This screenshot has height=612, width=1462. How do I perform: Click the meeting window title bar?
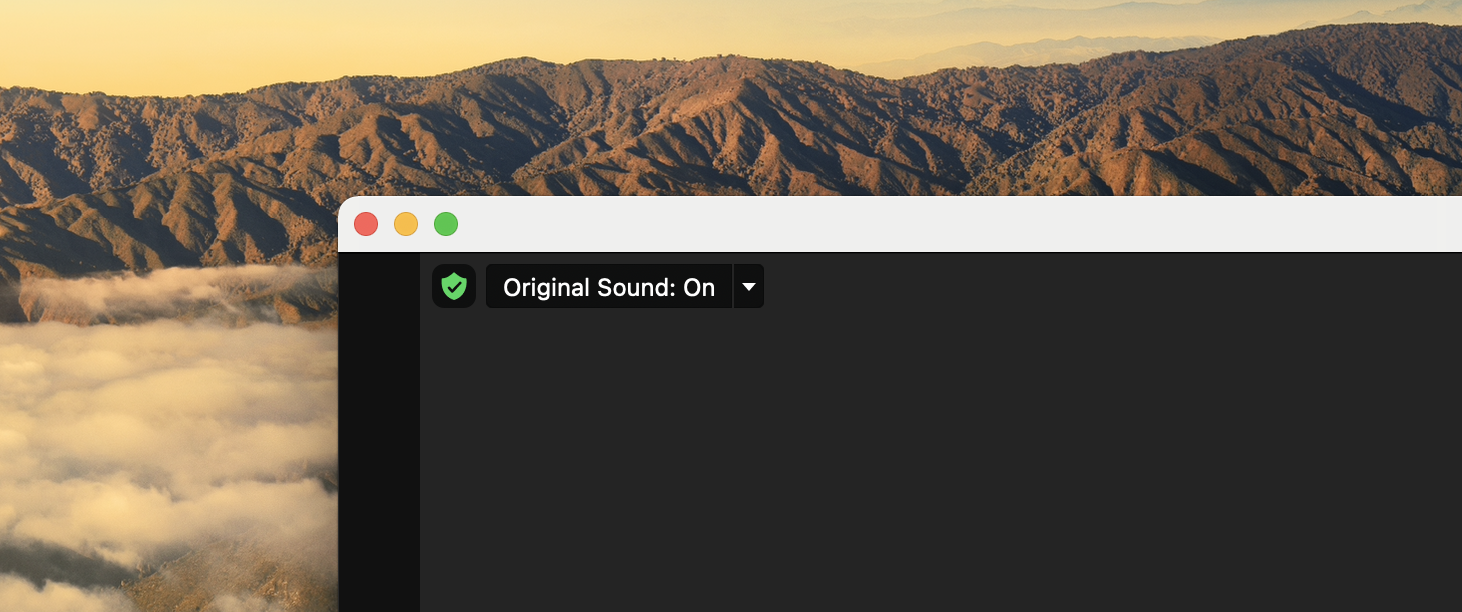point(900,224)
